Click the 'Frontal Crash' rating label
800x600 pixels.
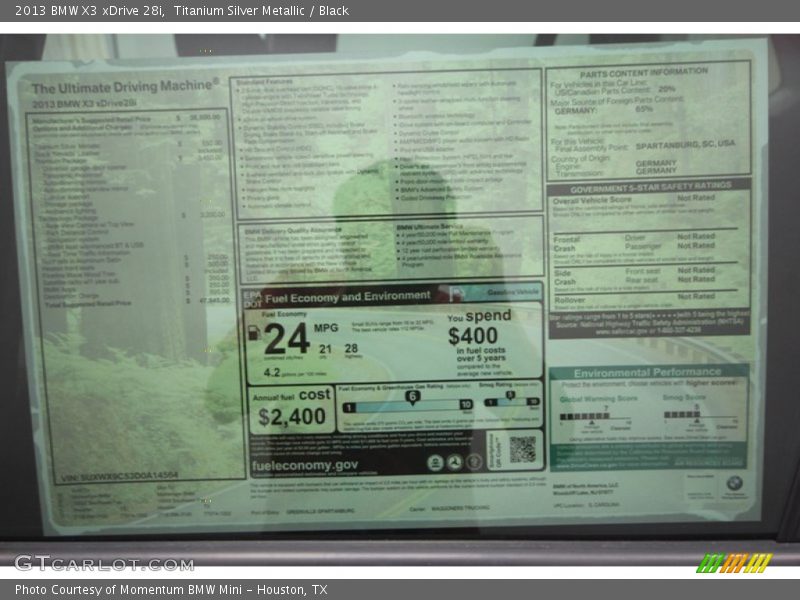tap(567, 244)
